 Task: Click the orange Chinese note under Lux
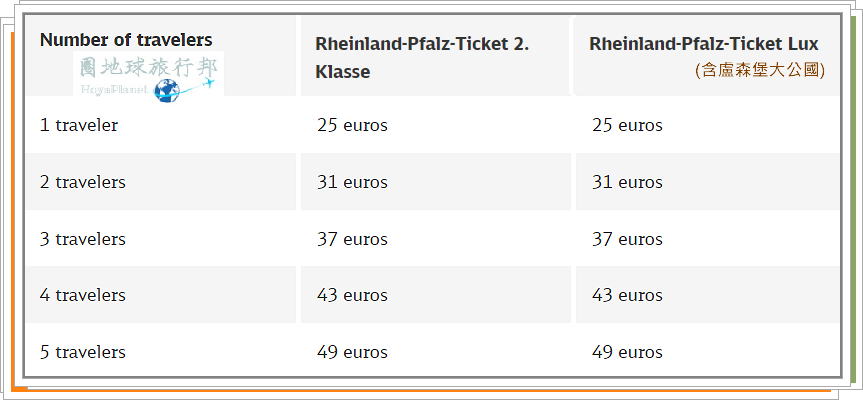tap(760, 70)
